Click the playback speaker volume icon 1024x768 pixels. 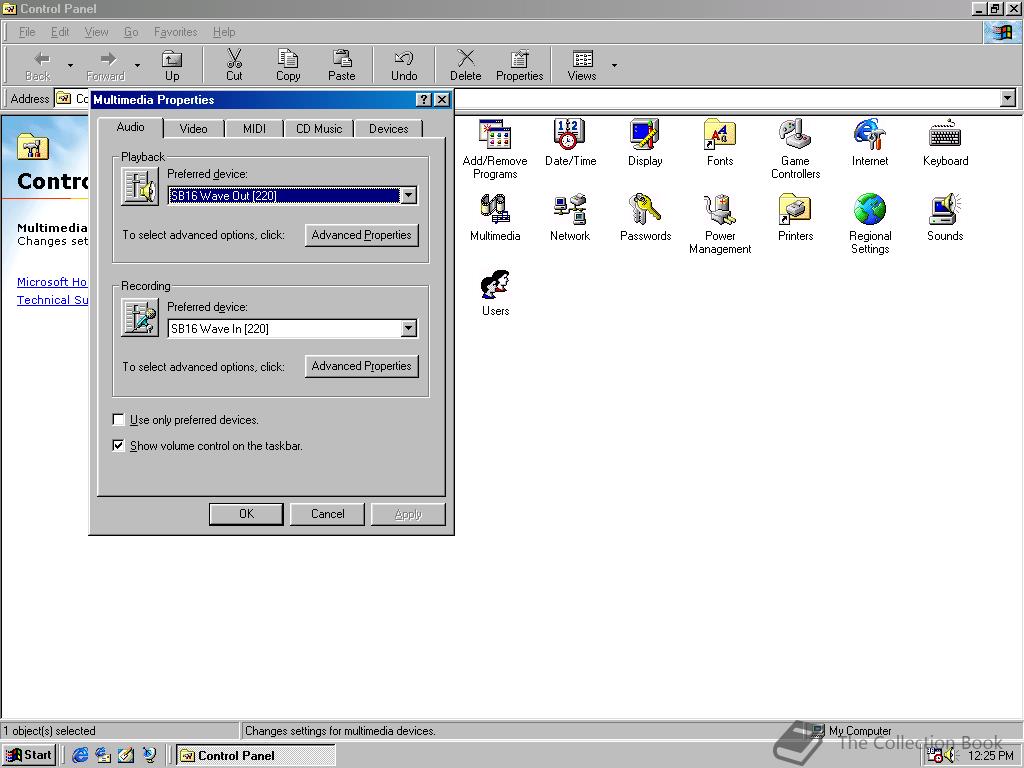[140, 187]
